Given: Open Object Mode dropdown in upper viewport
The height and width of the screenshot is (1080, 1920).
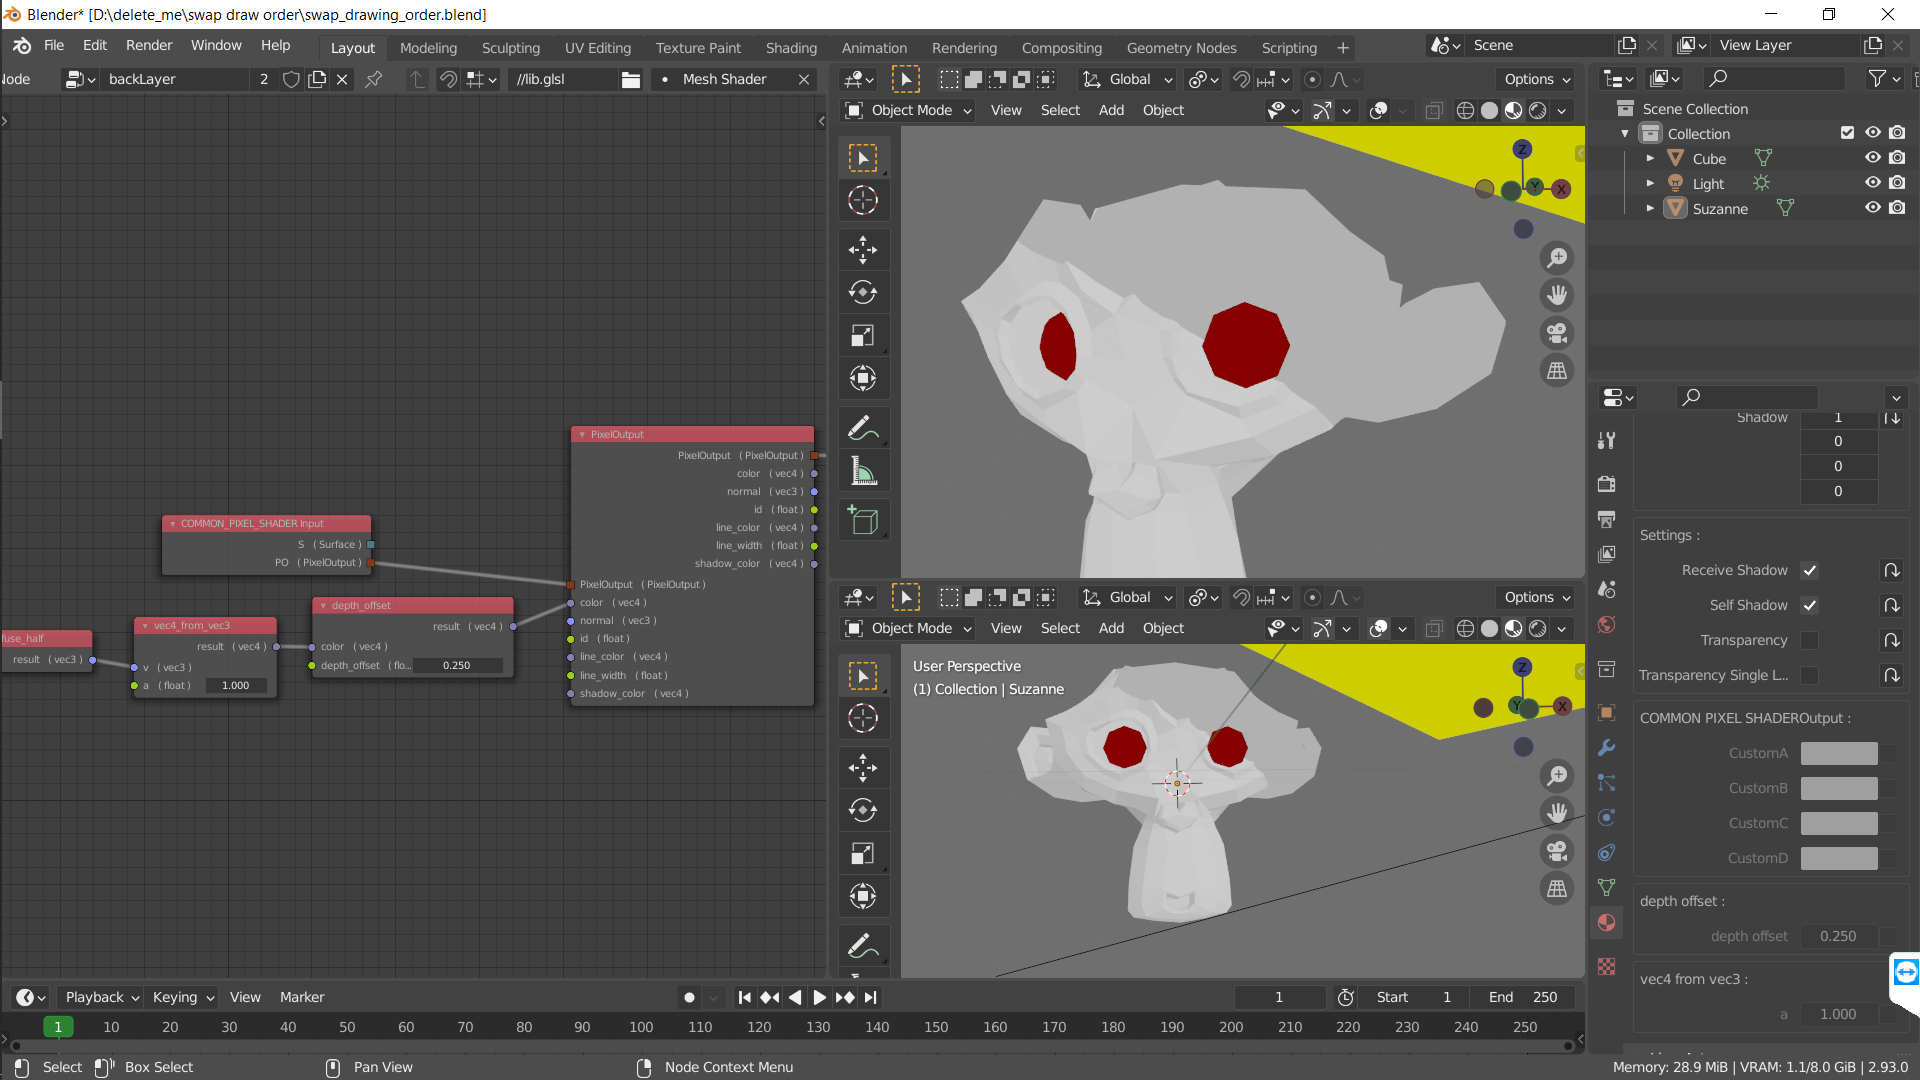Looking at the screenshot, I should (x=909, y=110).
